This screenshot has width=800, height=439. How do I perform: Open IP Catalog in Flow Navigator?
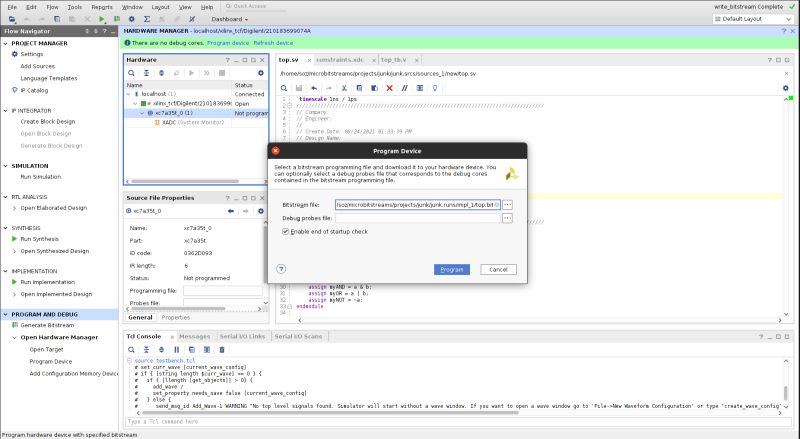coord(34,90)
